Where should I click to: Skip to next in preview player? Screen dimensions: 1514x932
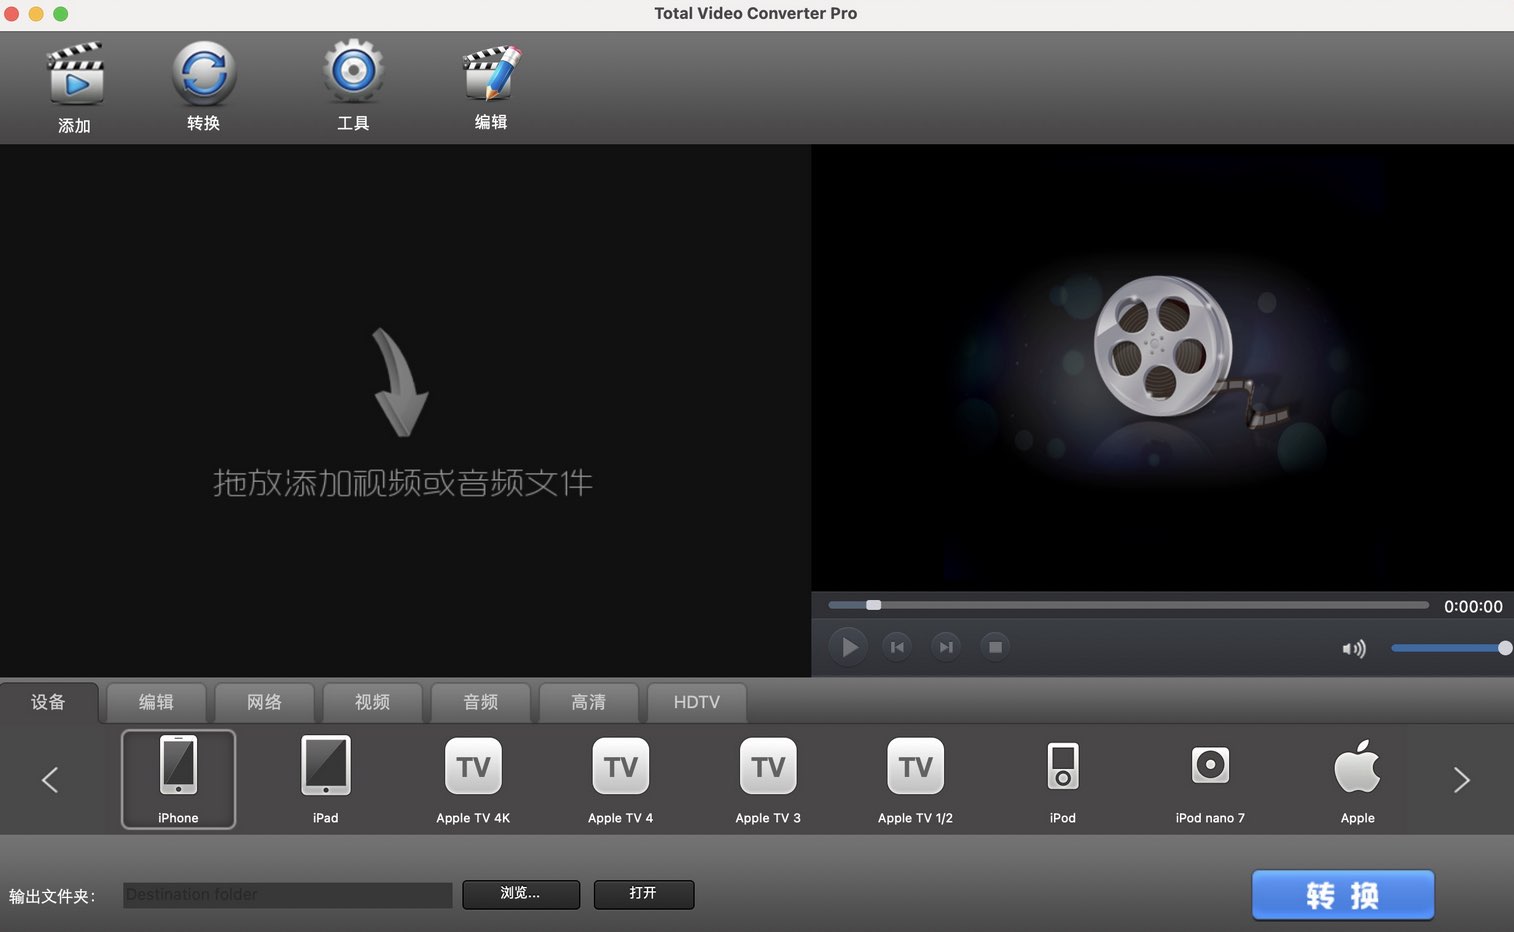coord(945,647)
